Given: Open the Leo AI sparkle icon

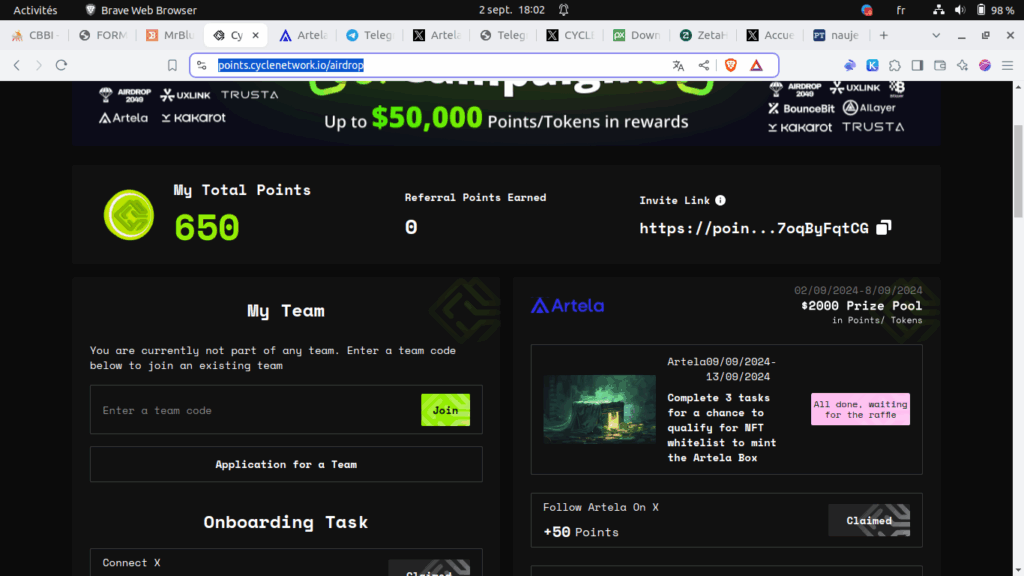Looking at the screenshot, I should click(963, 65).
